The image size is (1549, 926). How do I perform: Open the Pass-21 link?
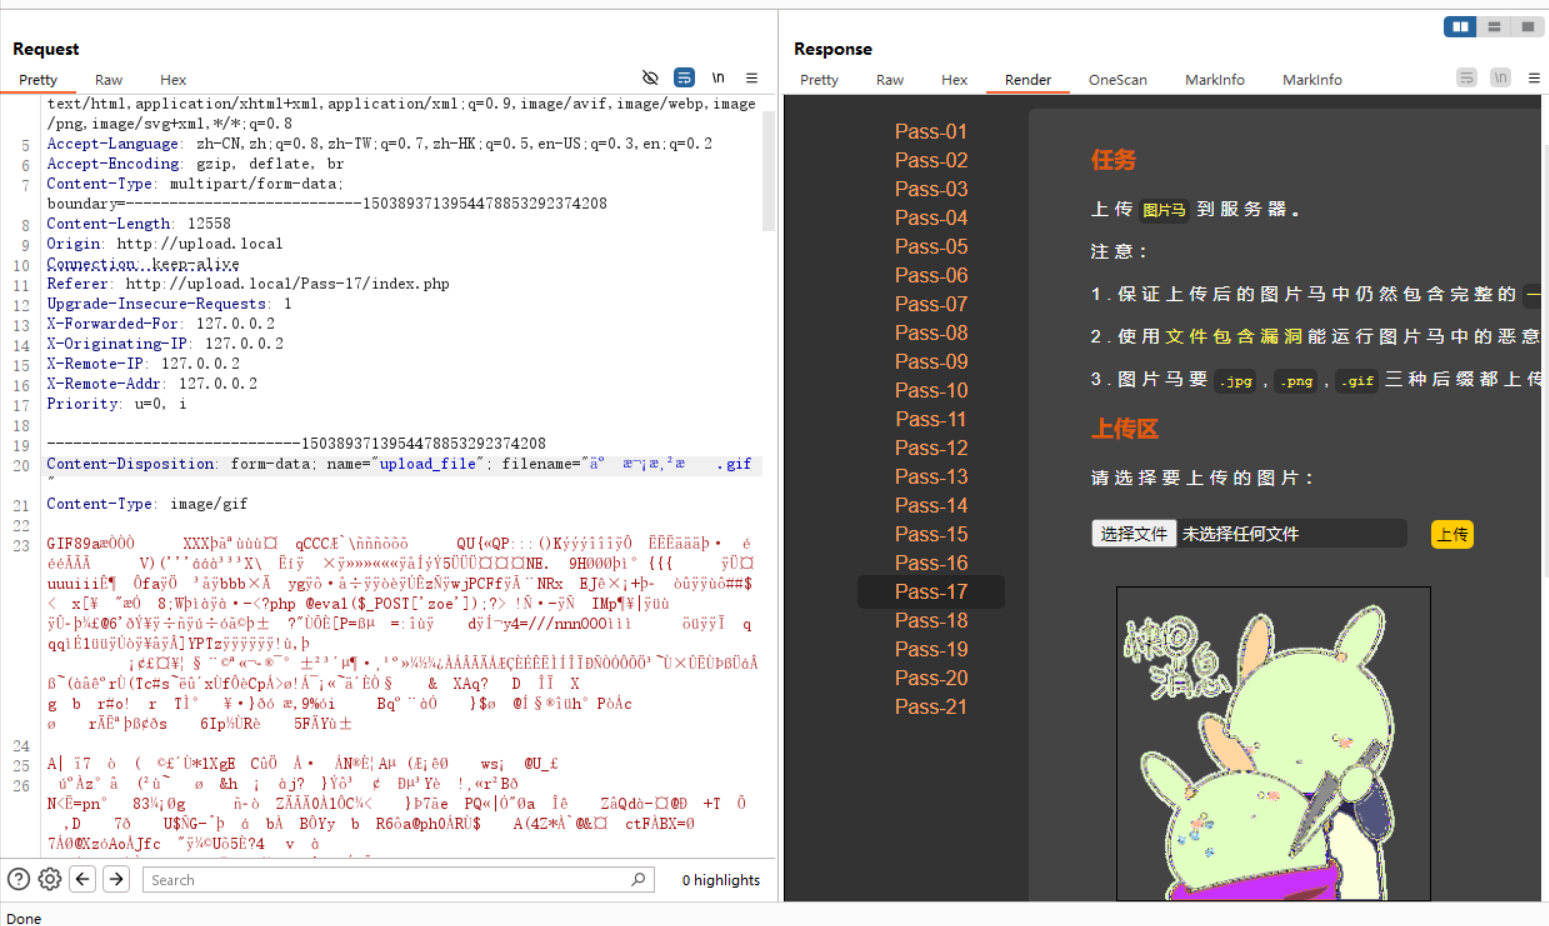[x=931, y=707]
